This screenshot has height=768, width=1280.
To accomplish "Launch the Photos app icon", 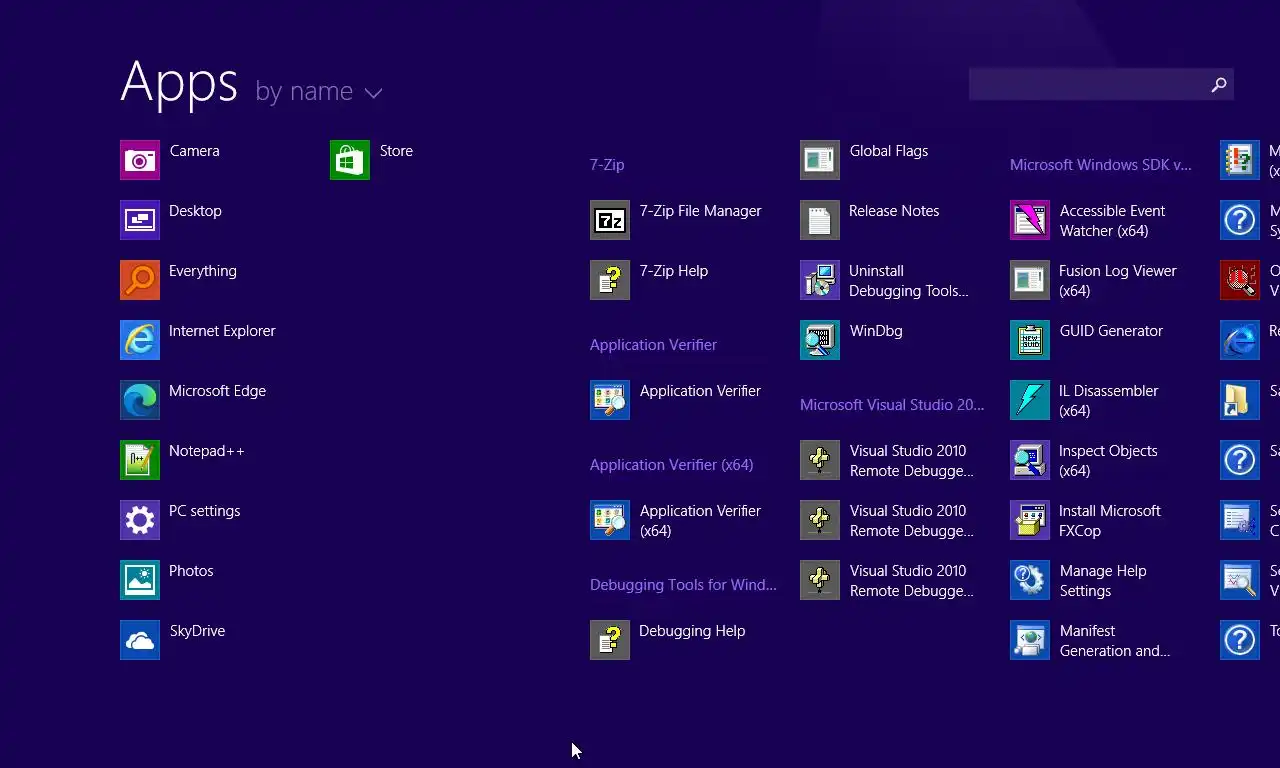I will [x=140, y=580].
